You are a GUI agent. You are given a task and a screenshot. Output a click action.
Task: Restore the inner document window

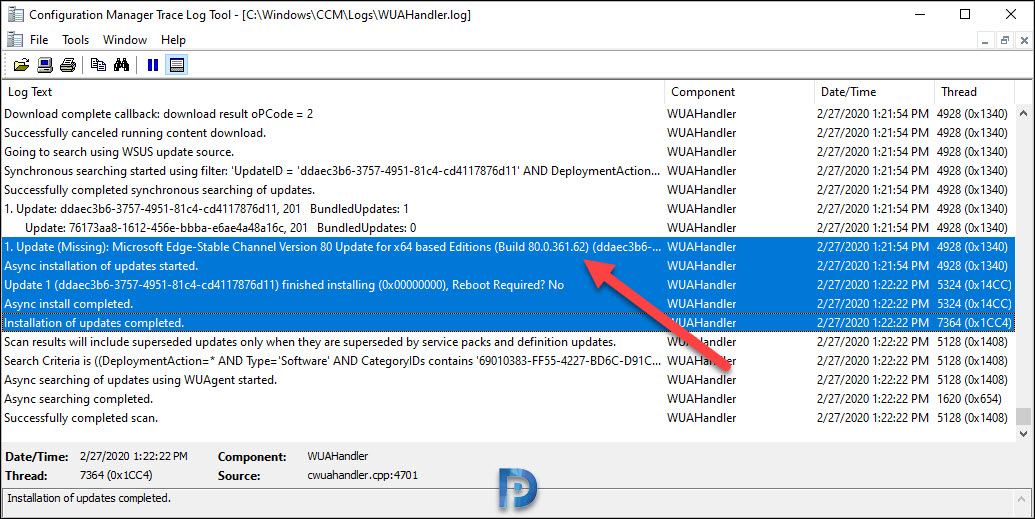tap(1005, 40)
